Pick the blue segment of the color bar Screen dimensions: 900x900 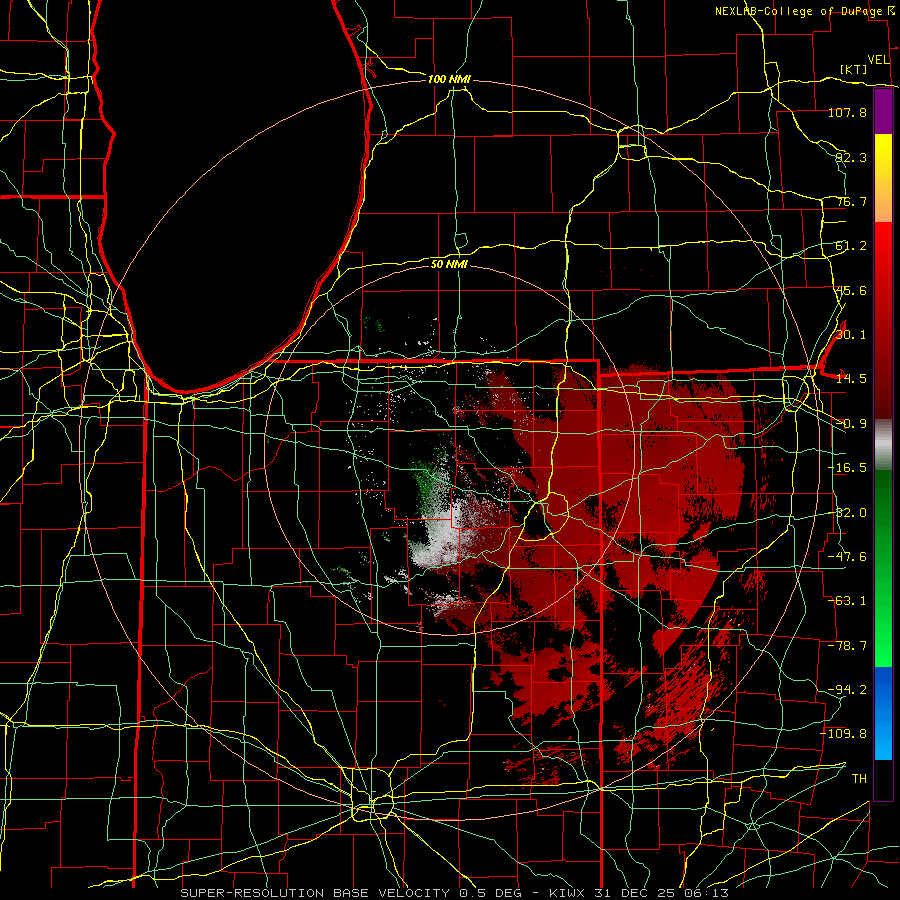point(883,713)
